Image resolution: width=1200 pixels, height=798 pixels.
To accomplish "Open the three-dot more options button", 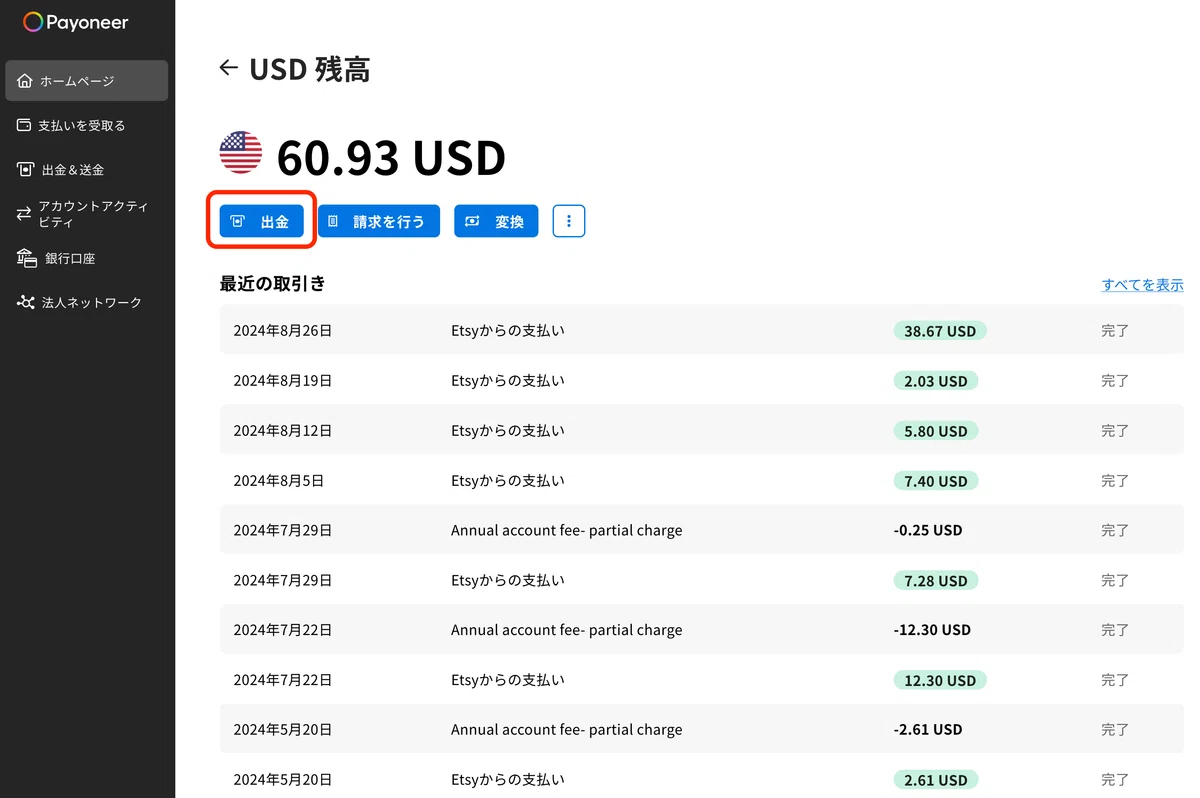I will (569, 221).
